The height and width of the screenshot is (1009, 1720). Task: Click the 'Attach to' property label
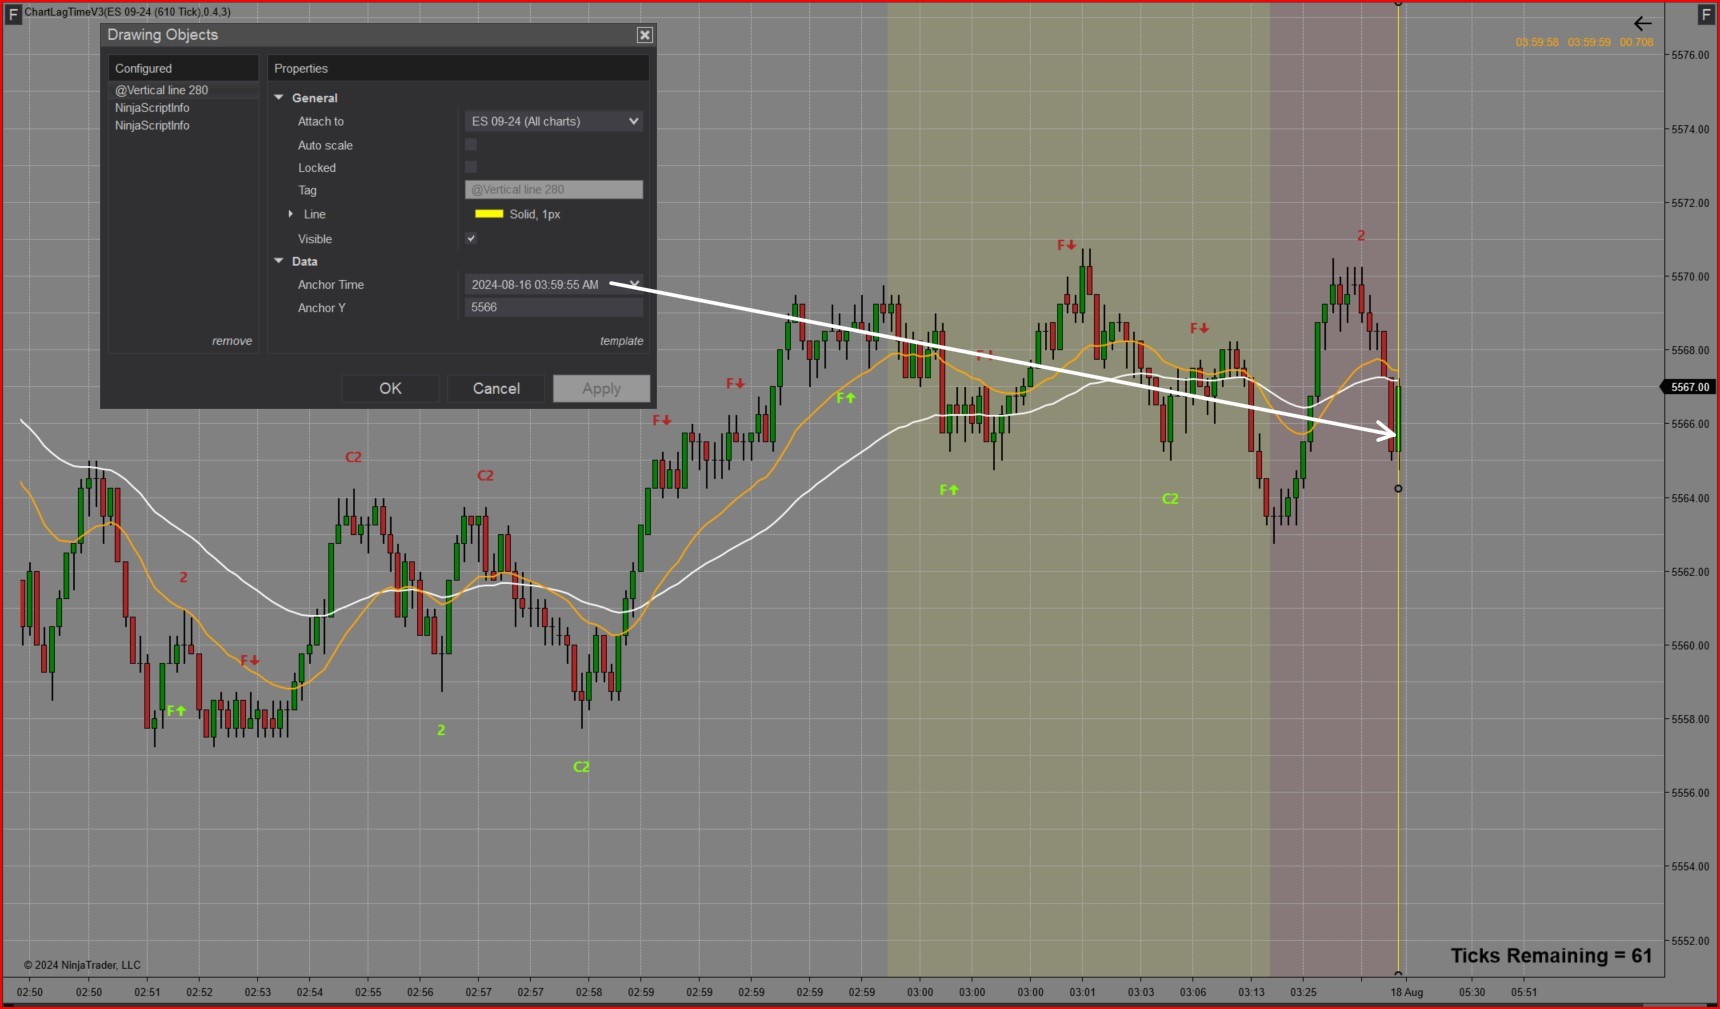(x=321, y=121)
